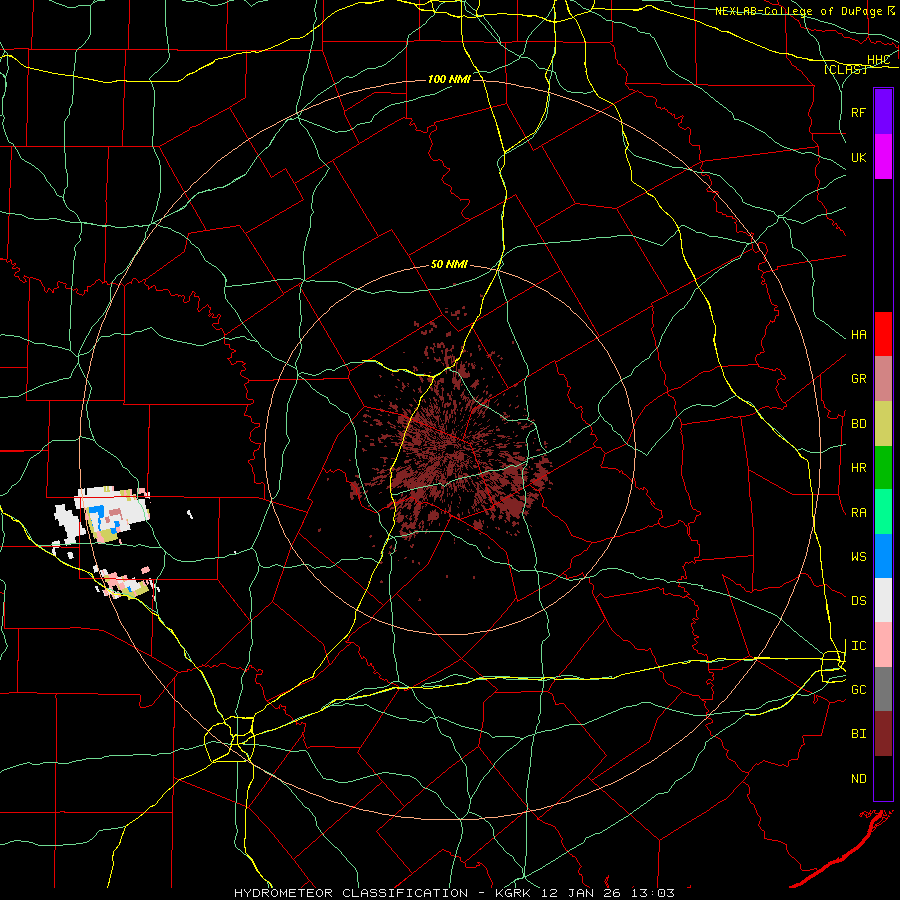Click the BD legend label
This screenshot has height=900, width=900.
tap(859, 424)
